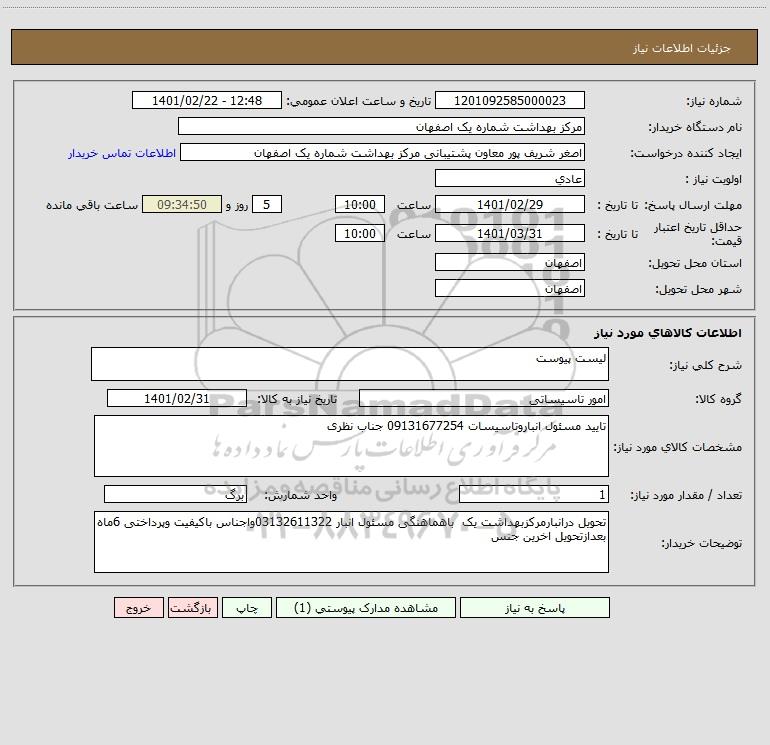Viewport: 770px width, 745px height.
Task: Select the شماره نیاز field 1201092585000023
Action: [x=510, y=100]
